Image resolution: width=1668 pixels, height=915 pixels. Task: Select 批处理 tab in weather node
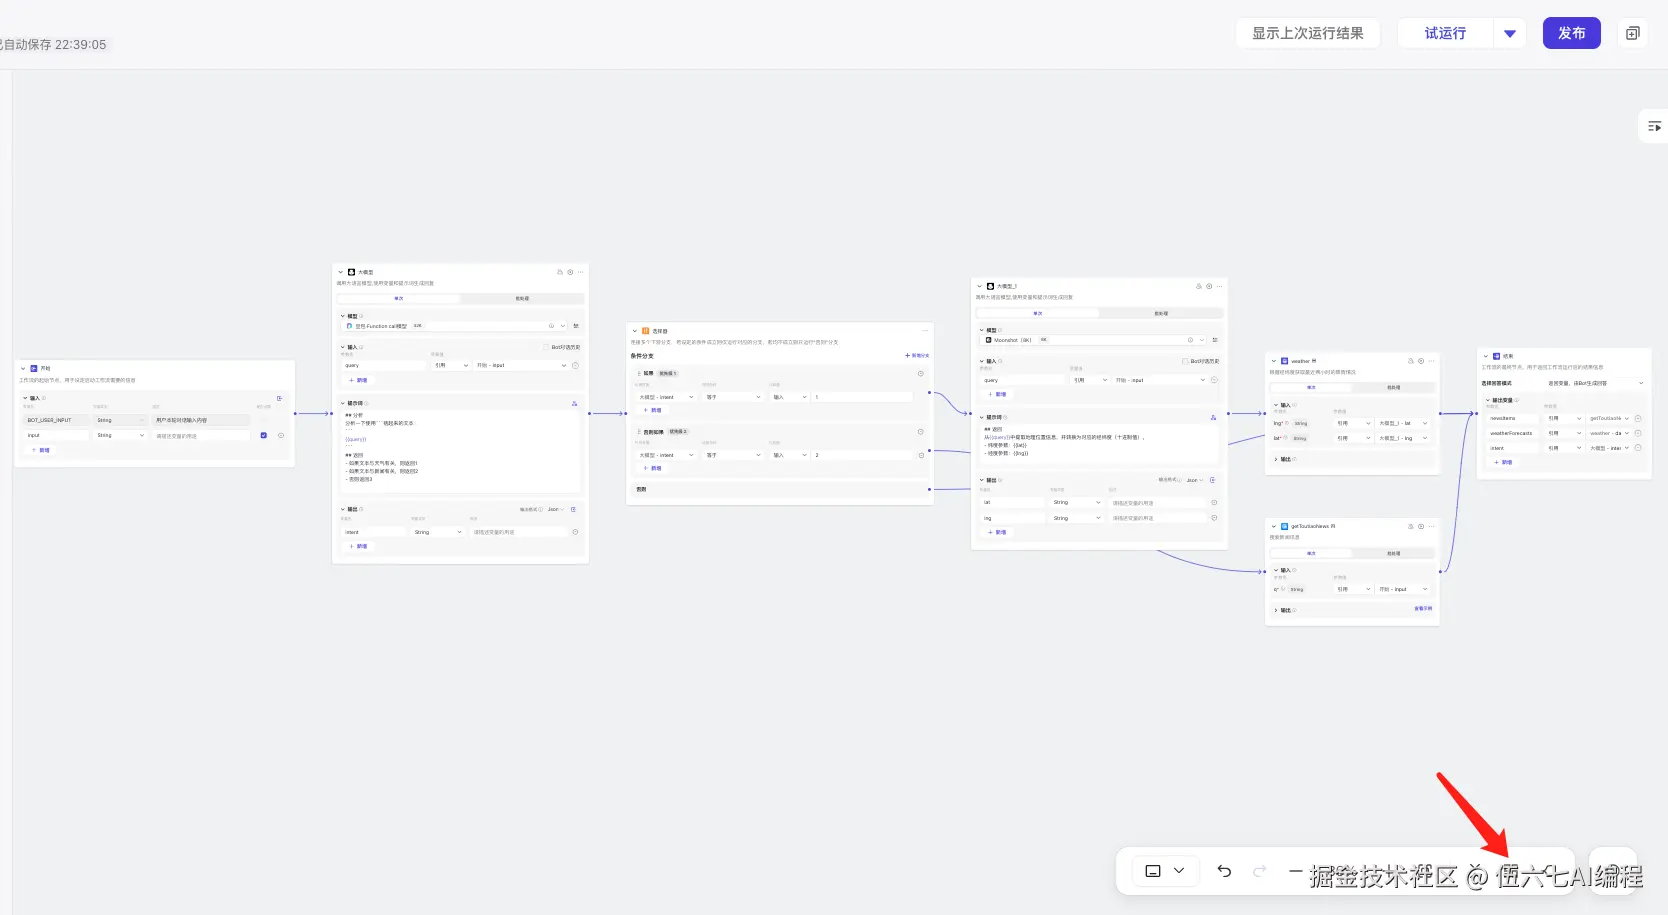[x=1394, y=387]
